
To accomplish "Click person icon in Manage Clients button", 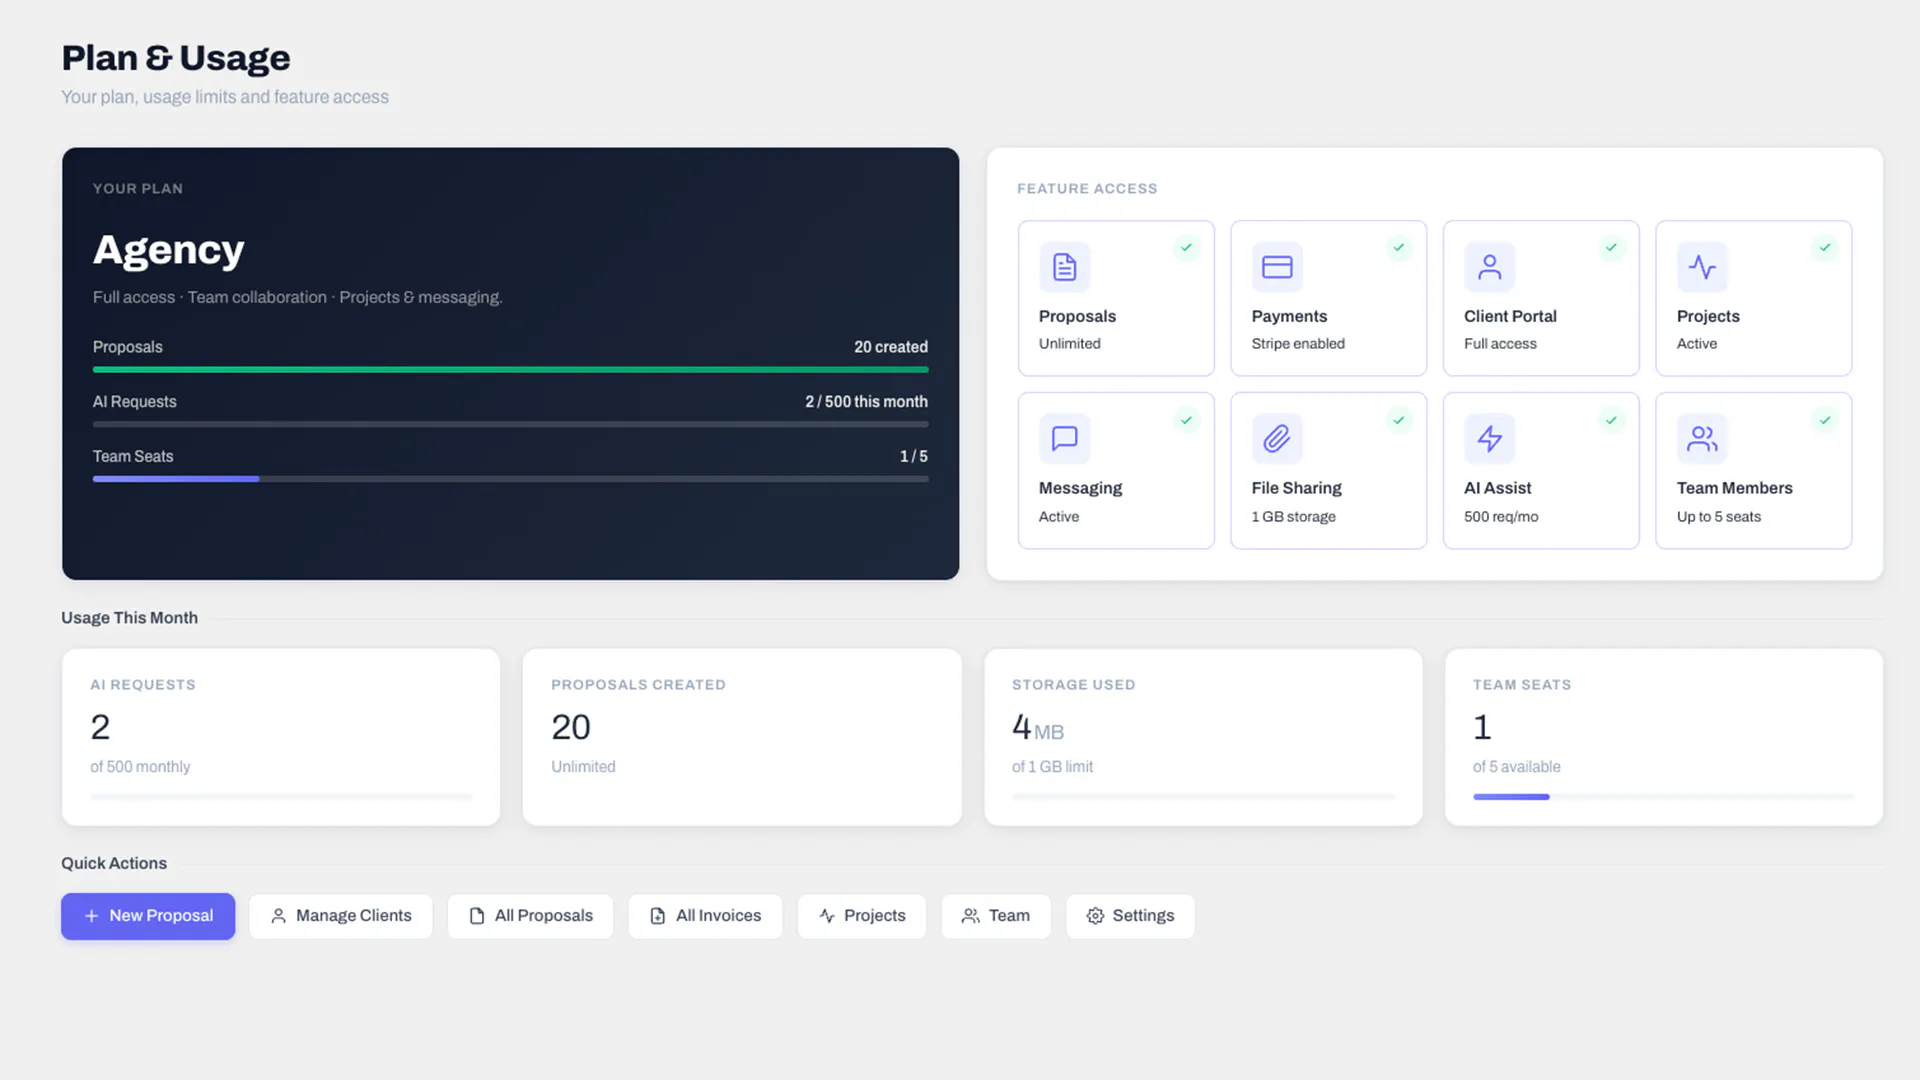I will pos(278,916).
